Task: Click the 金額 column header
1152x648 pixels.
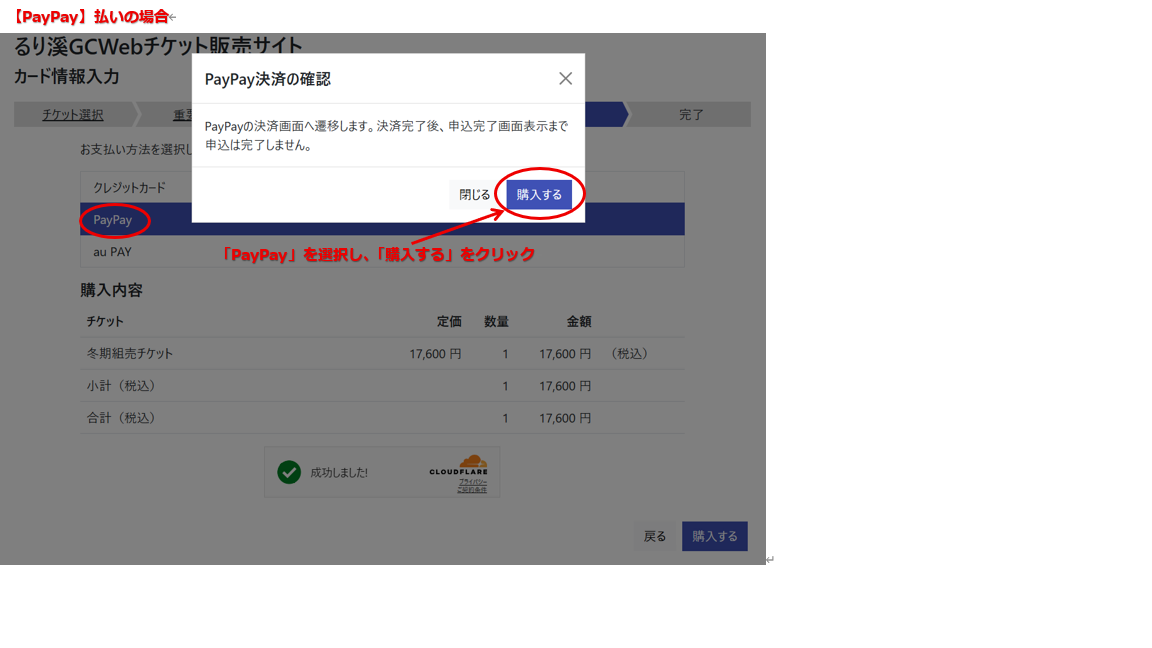Action: pyautogui.click(x=579, y=322)
